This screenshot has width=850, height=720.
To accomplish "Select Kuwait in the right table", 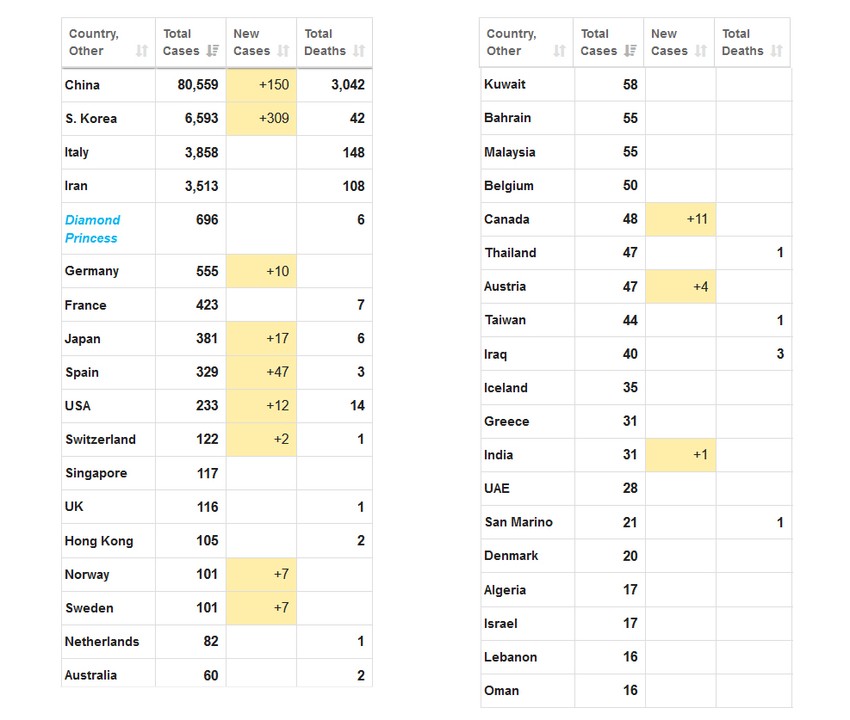I will pyautogui.click(x=504, y=84).
